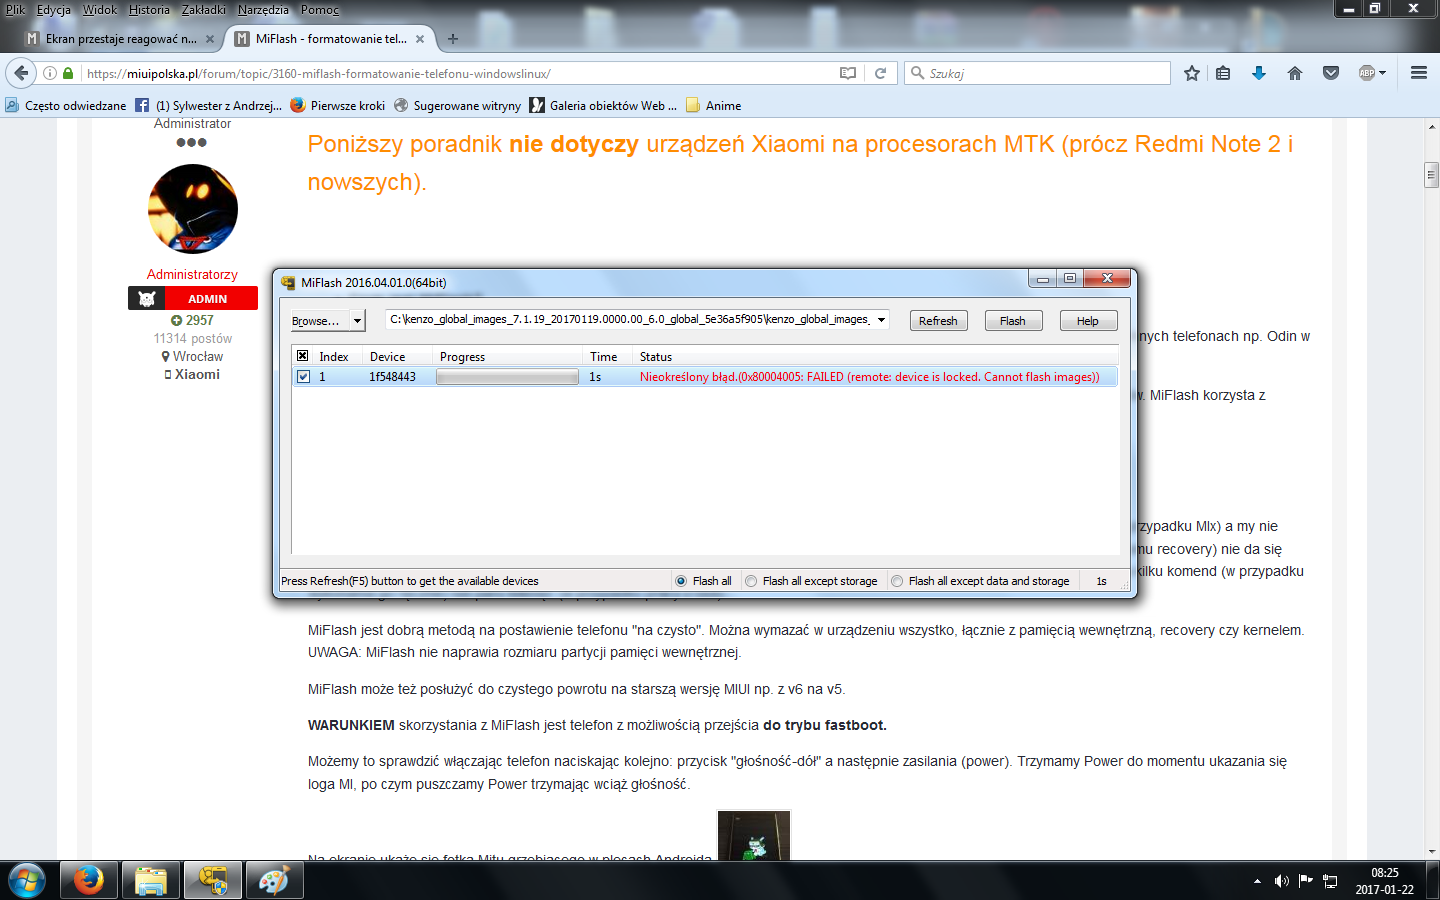Switch to 'Ekran przestaje reagować' tab
The height and width of the screenshot is (900, 1440).
[x=120, y=39]
